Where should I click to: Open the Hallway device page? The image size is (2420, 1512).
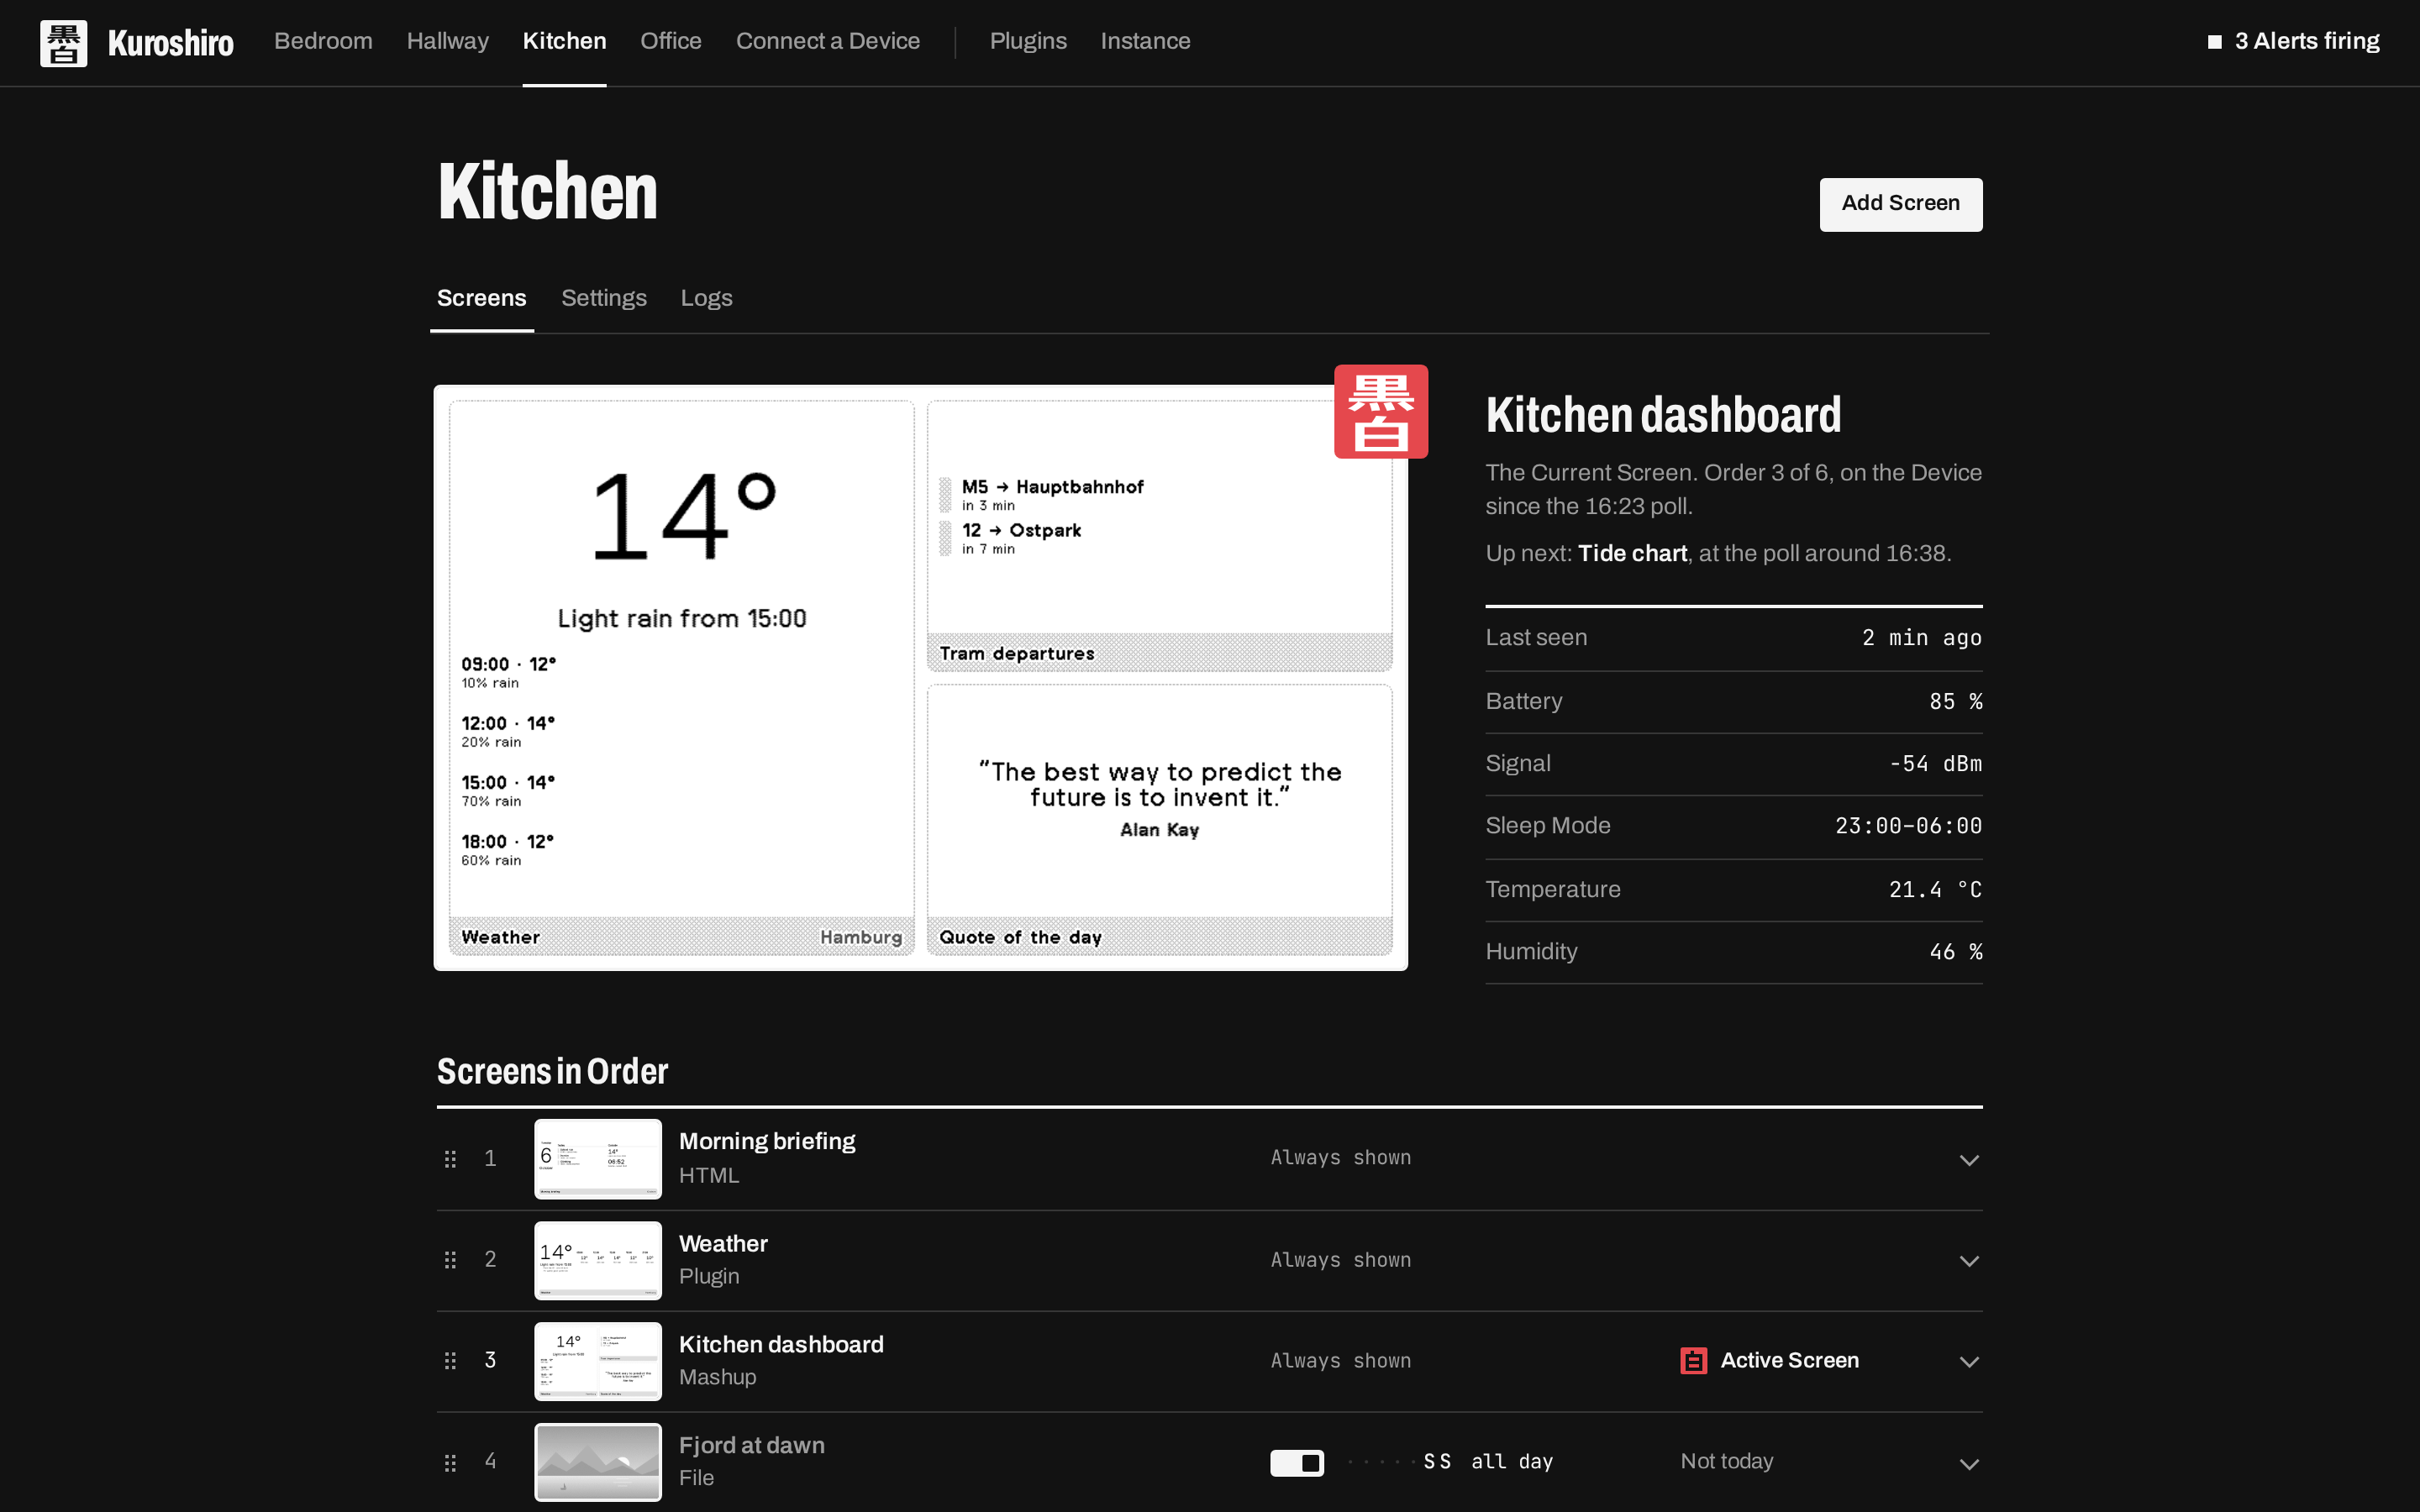447,41
